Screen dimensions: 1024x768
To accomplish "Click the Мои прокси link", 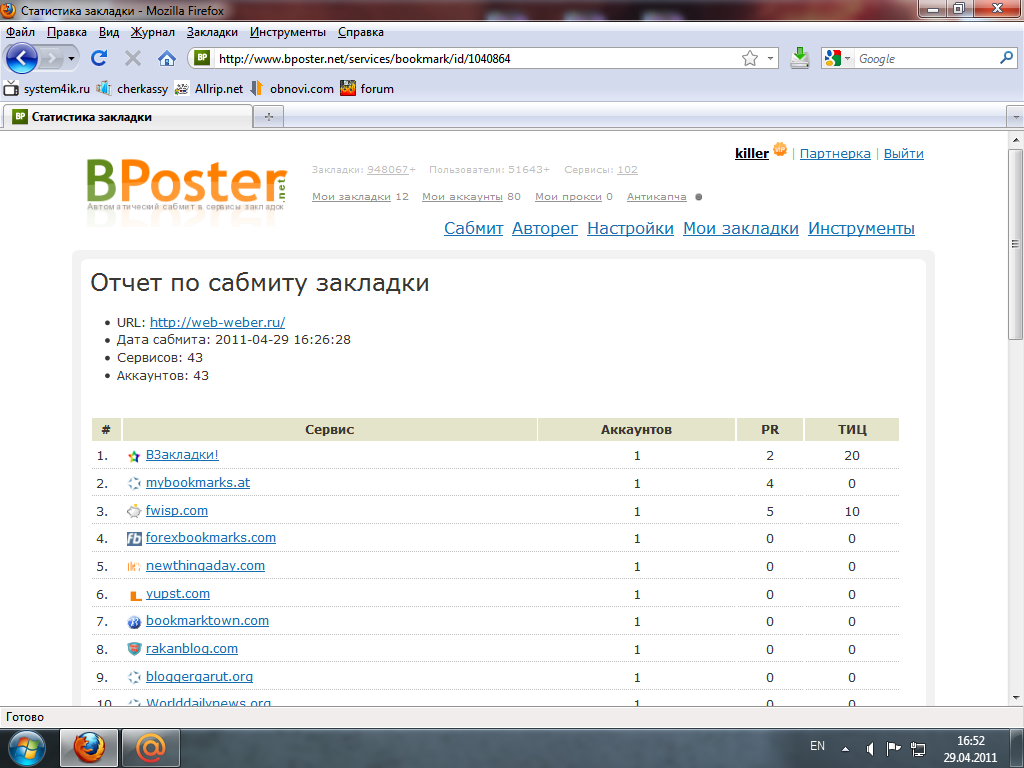I will point(568,197).
